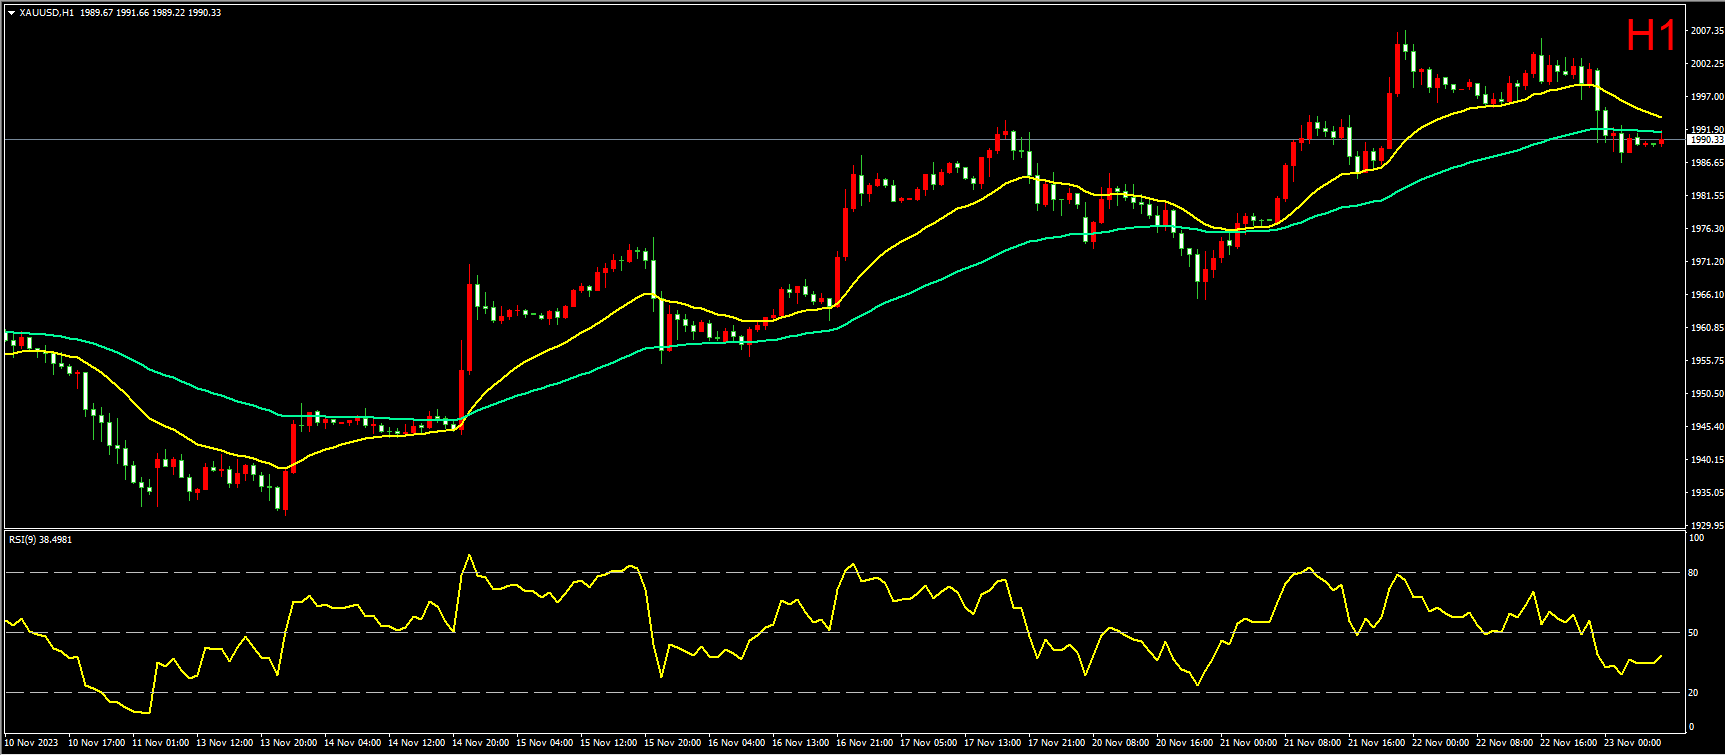Click the 1935.05 price axis label

1706,493
